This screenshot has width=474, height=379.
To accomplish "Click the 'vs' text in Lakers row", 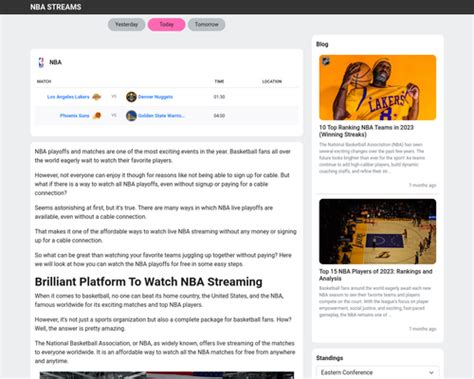I will click(x=114, y=97).
